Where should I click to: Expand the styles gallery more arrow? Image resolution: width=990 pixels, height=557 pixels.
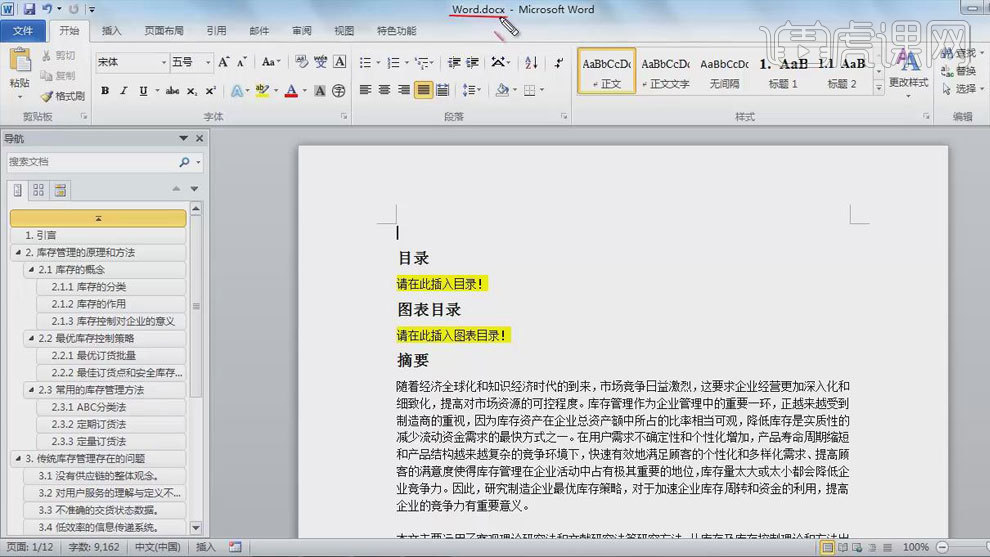pos(878,88)
